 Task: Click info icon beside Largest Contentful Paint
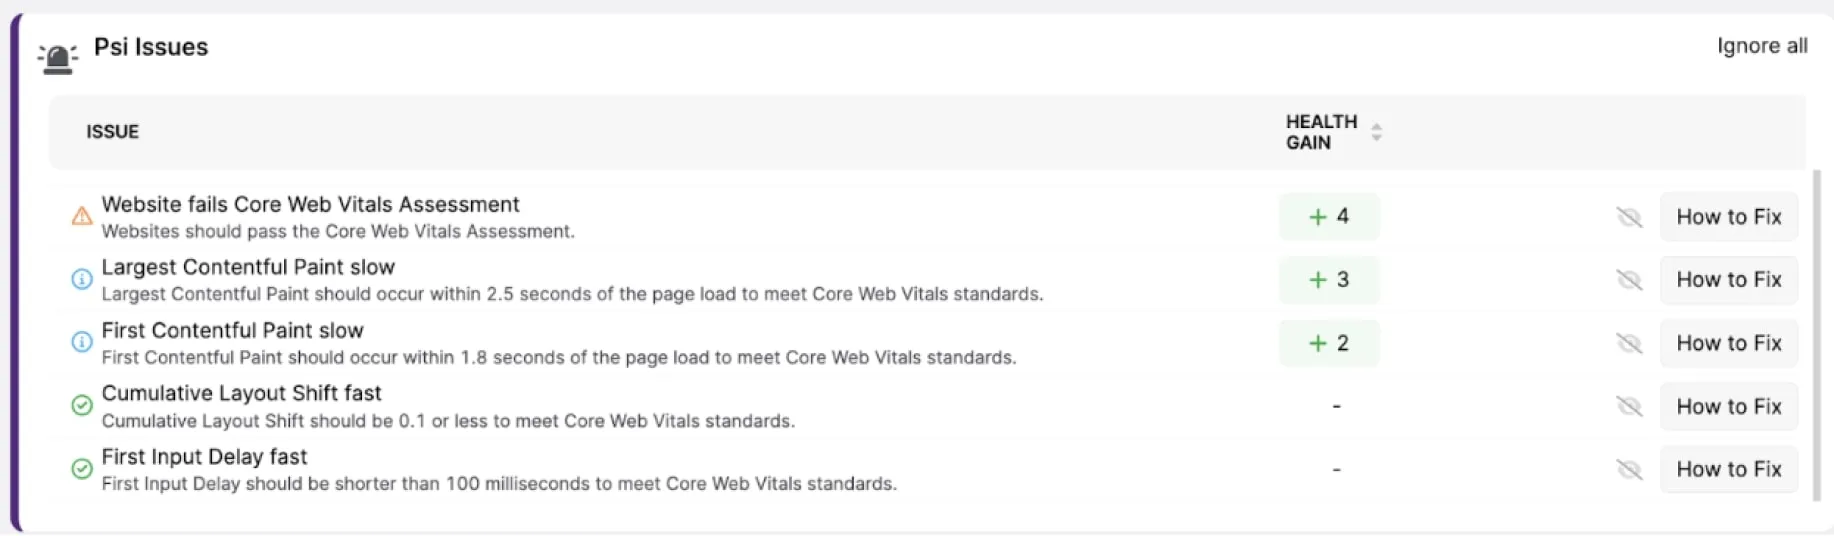(x=82, y=280)
